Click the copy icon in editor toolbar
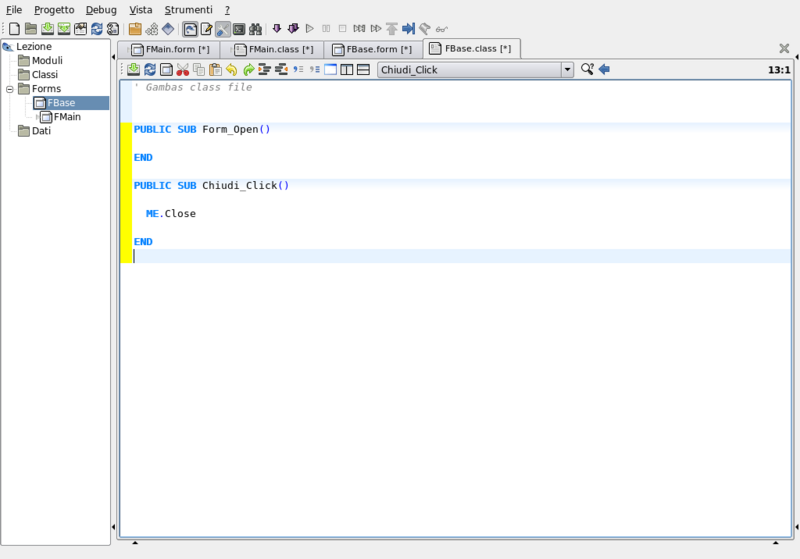Viewport: 800px width, 559px height. pyautogui.click(x=199, y=69)
